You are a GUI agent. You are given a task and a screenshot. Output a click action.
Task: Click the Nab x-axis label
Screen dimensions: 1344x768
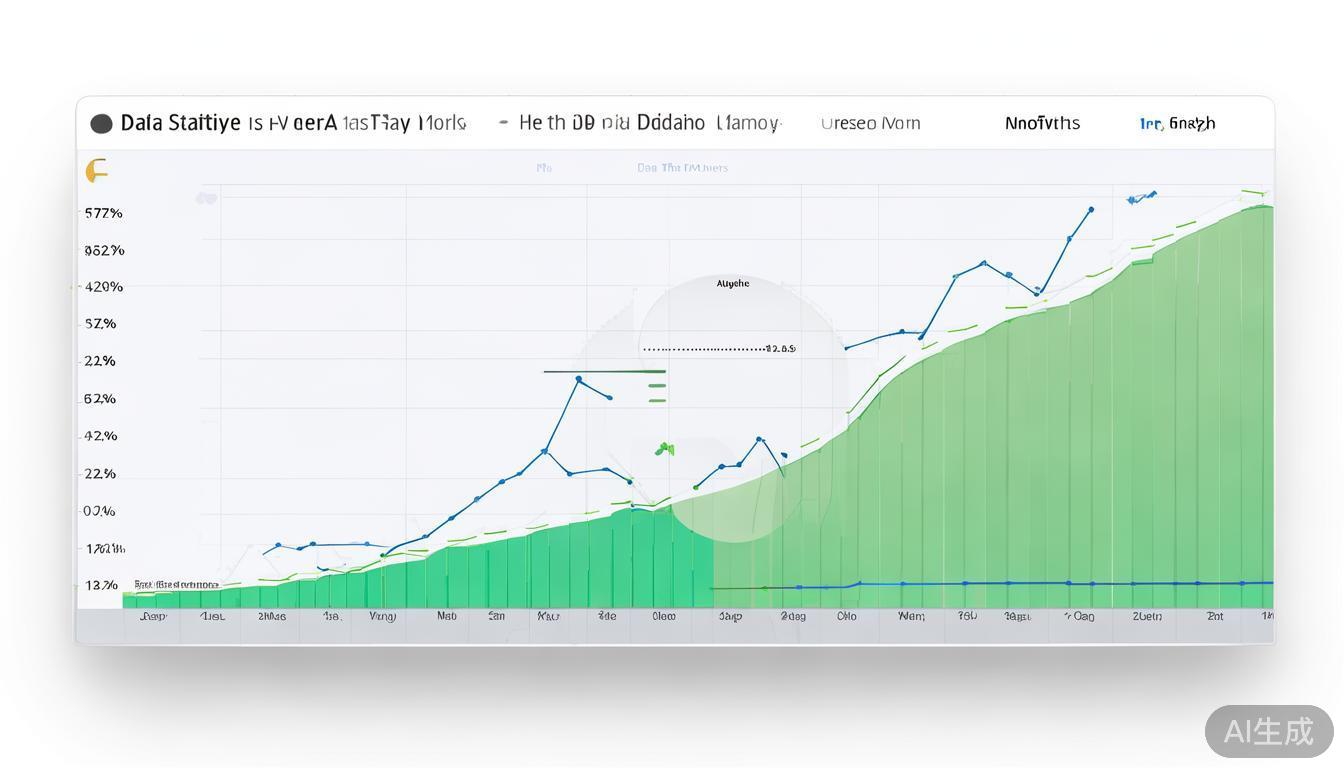coord(447,616)
